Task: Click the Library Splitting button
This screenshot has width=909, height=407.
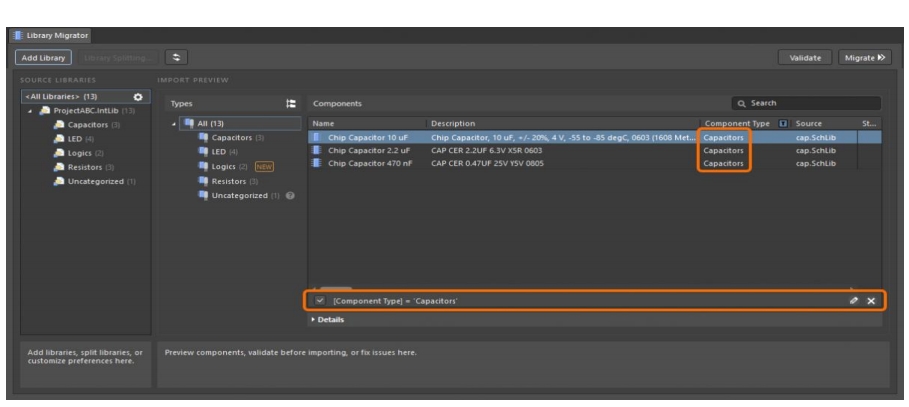Action: (118, 58)
